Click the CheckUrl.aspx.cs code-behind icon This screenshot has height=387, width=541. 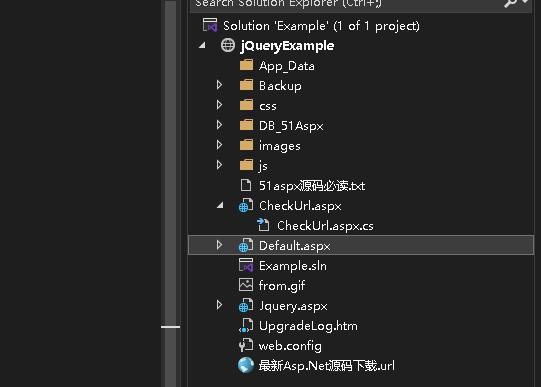[263, 225]
